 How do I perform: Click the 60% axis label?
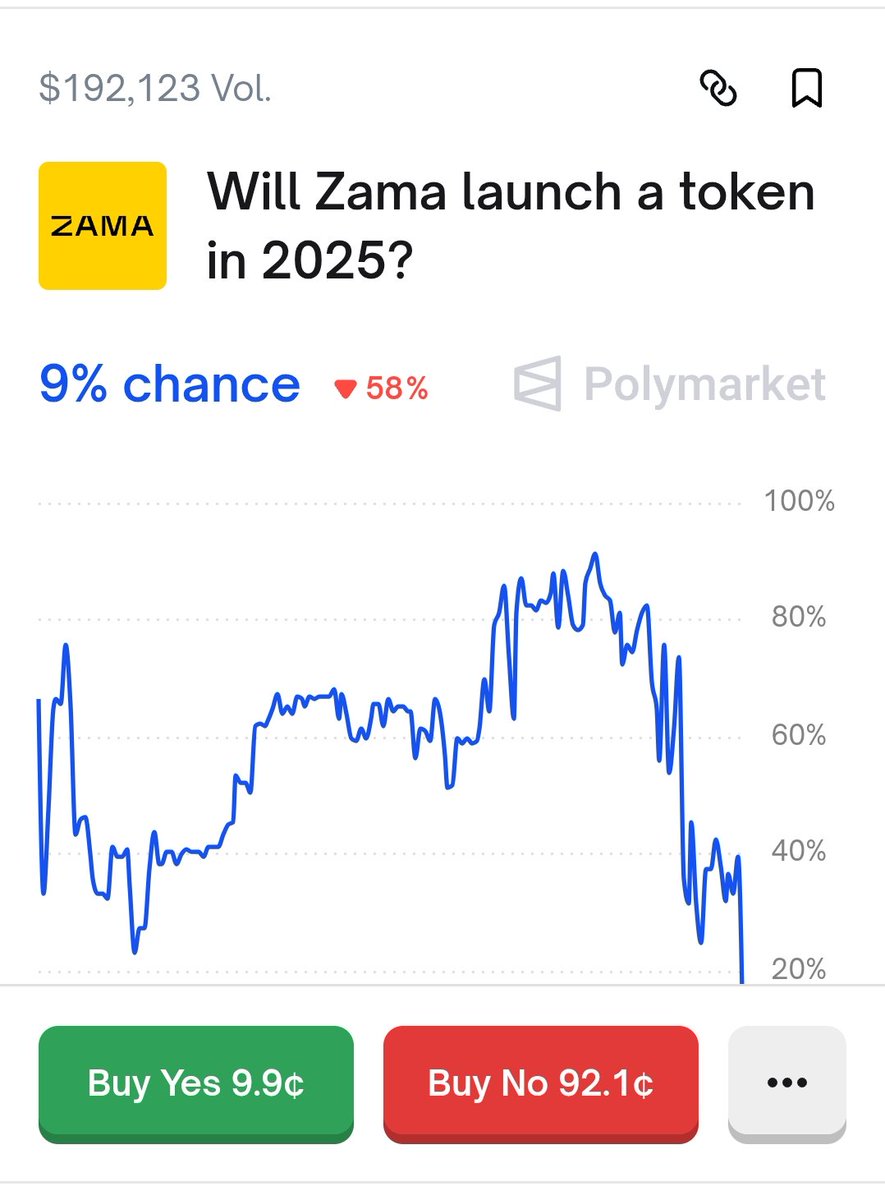coord(799,736)
